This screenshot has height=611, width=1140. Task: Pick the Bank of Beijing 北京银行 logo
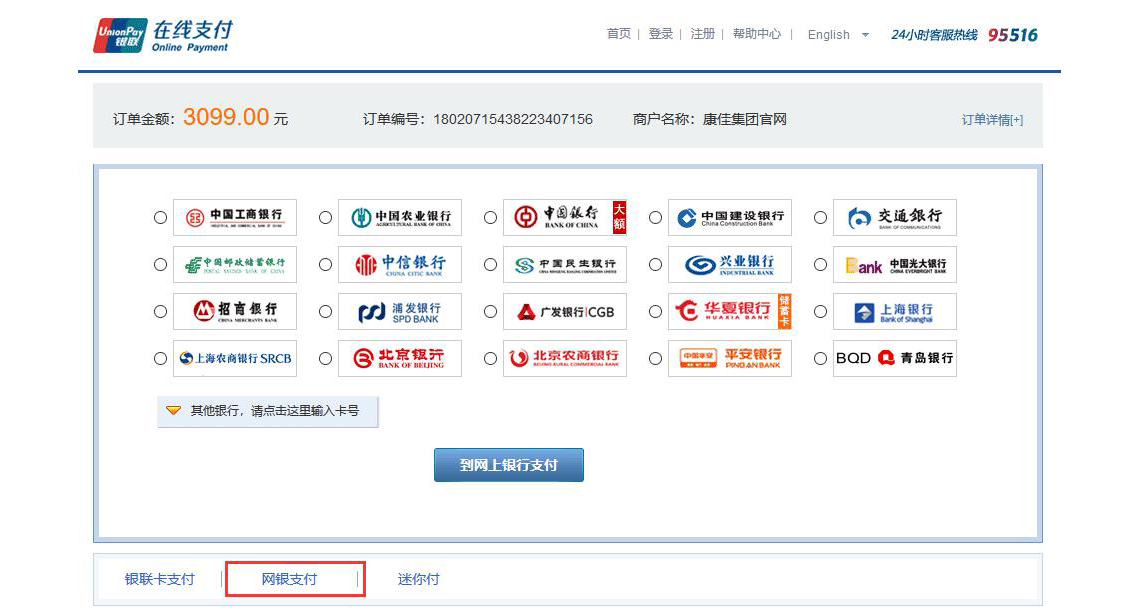(400, 359)
